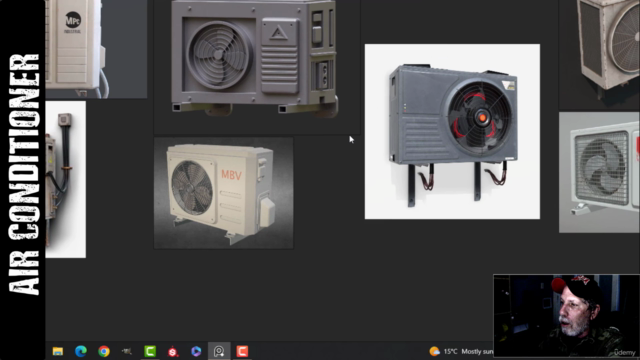Select the dark unit with red fan image
Image resolution: width=640 pixels, height=360 pixels.
[x=452, y=131]
